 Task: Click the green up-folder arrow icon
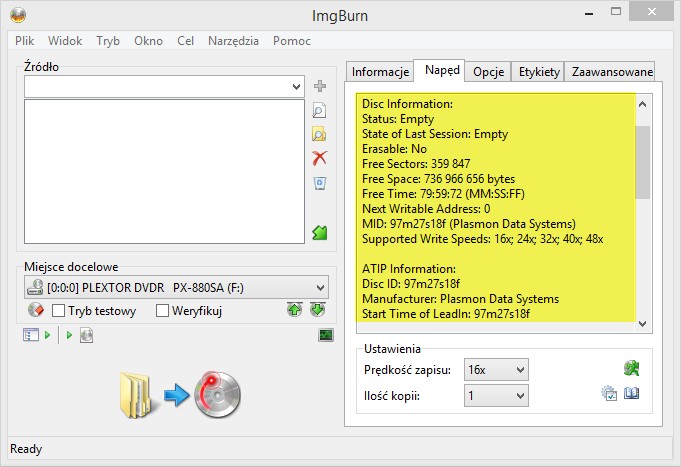[x=320, y=233]
